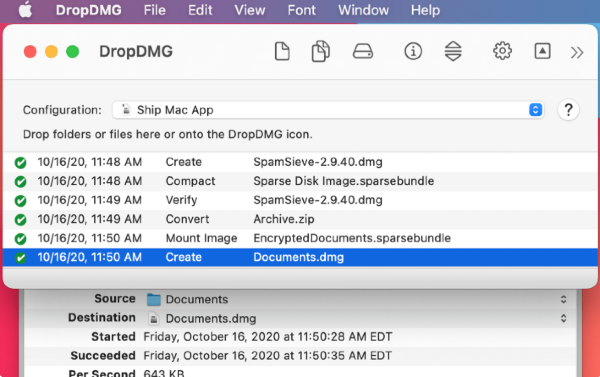Select the Convert Archive.zip row

tap(300, 219)
